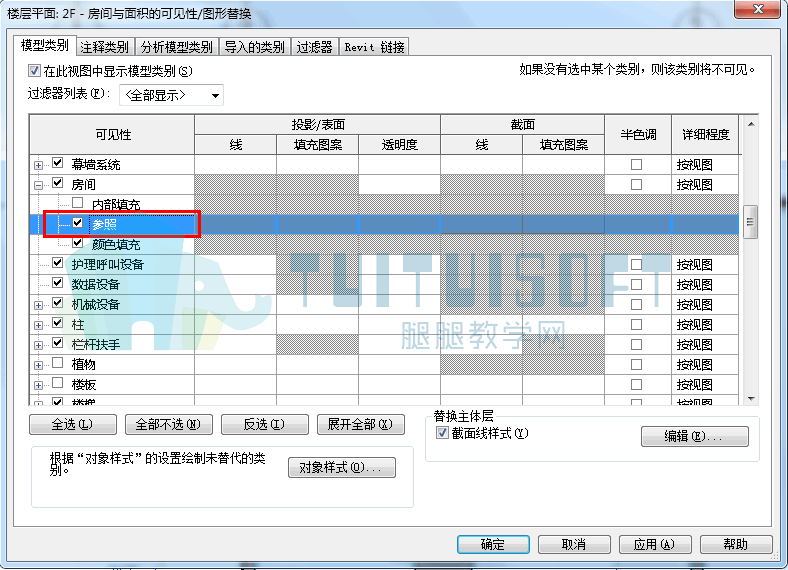Open the Revit 链接 tab
The image size is (788, 570).
[374, 47]
